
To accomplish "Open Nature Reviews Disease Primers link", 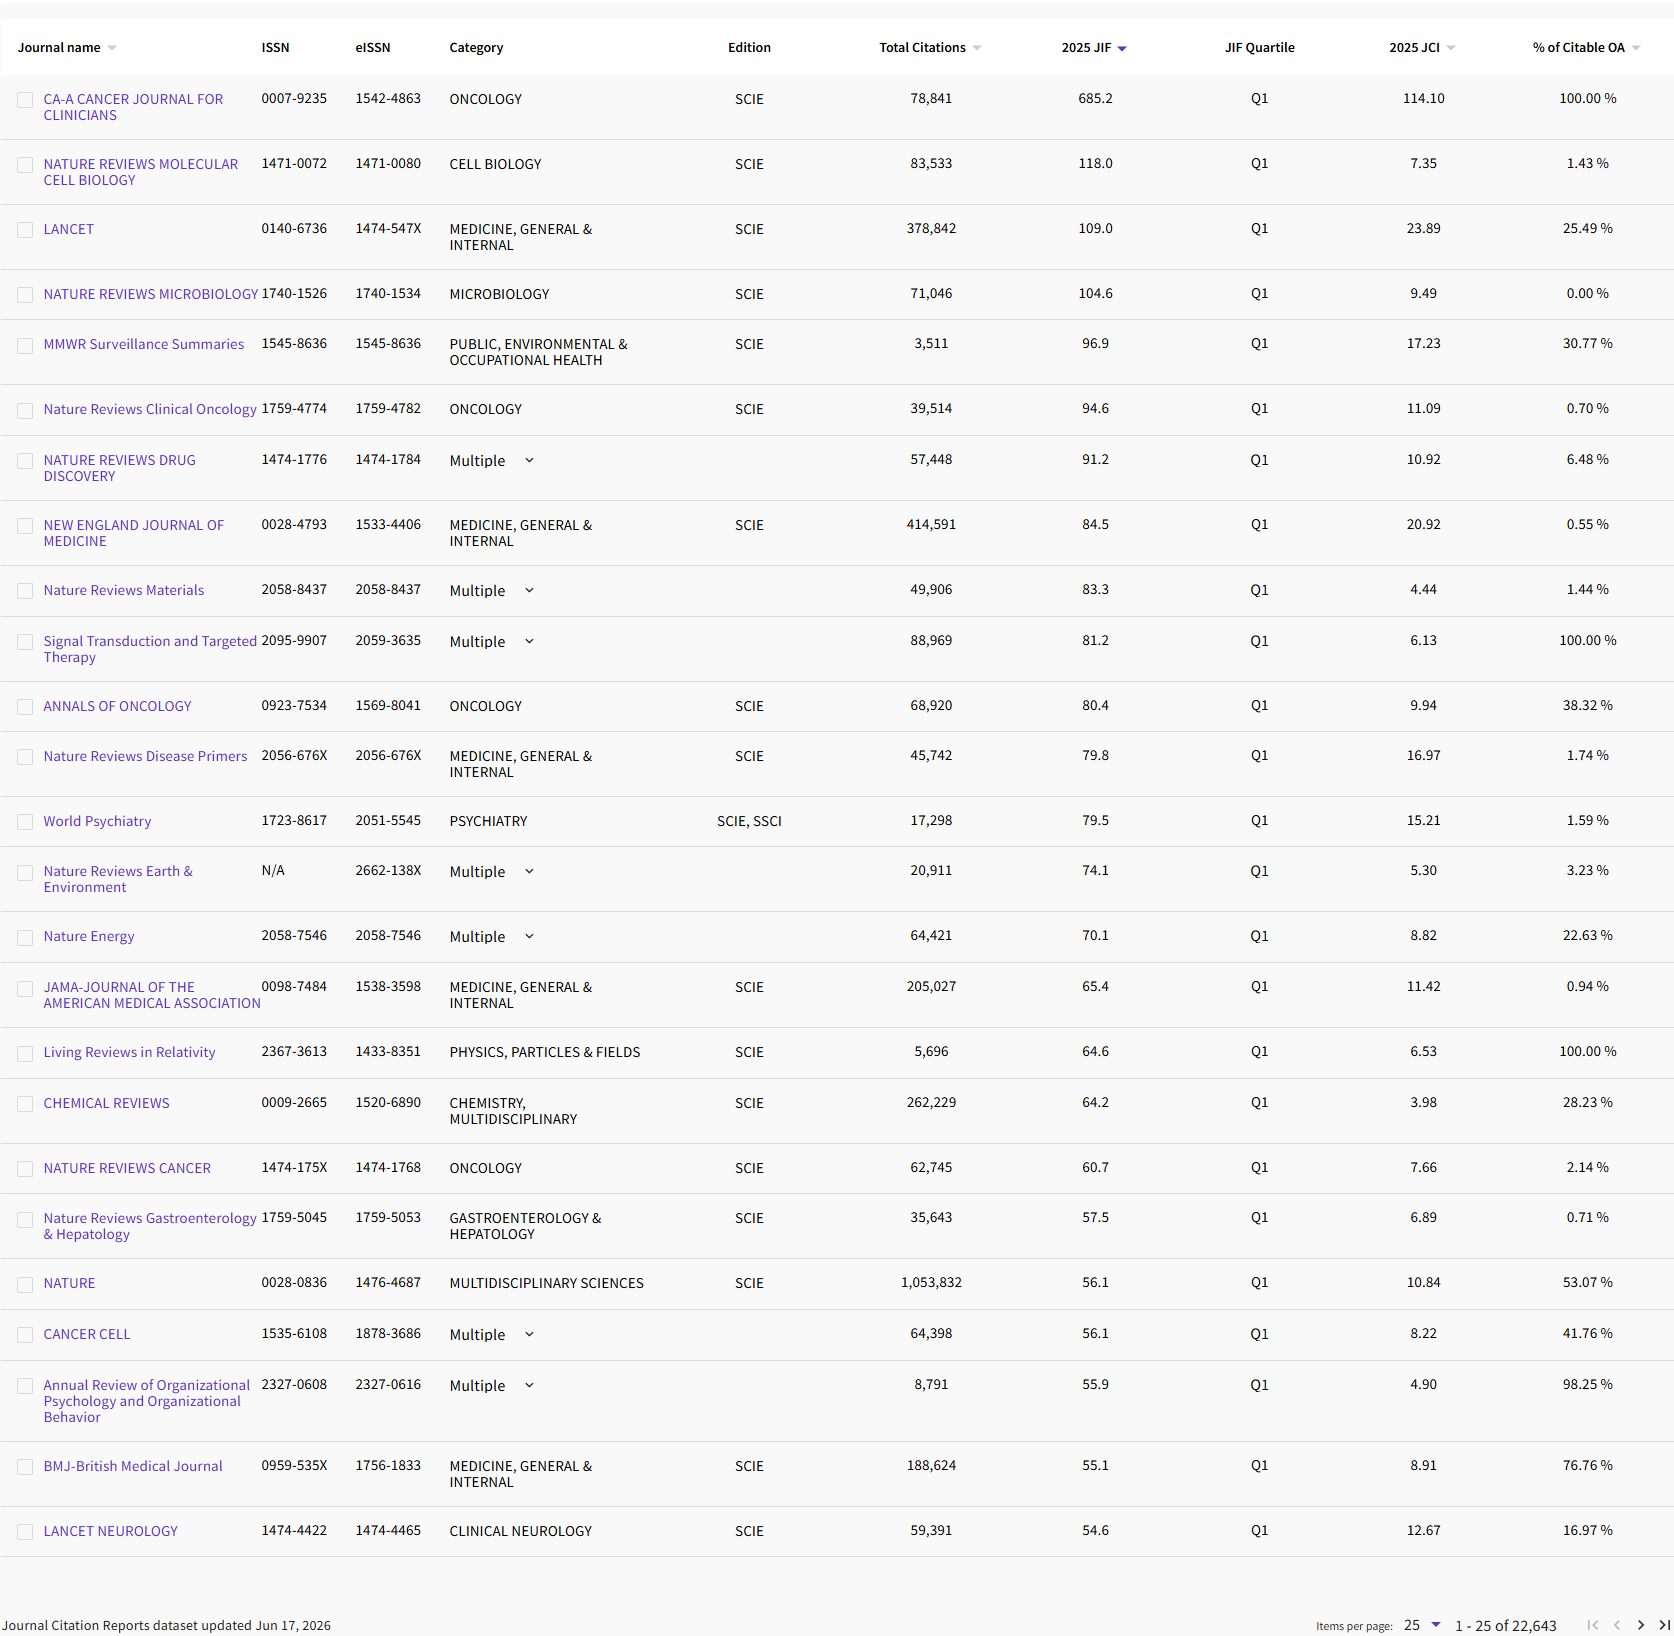I will [145, 757].
